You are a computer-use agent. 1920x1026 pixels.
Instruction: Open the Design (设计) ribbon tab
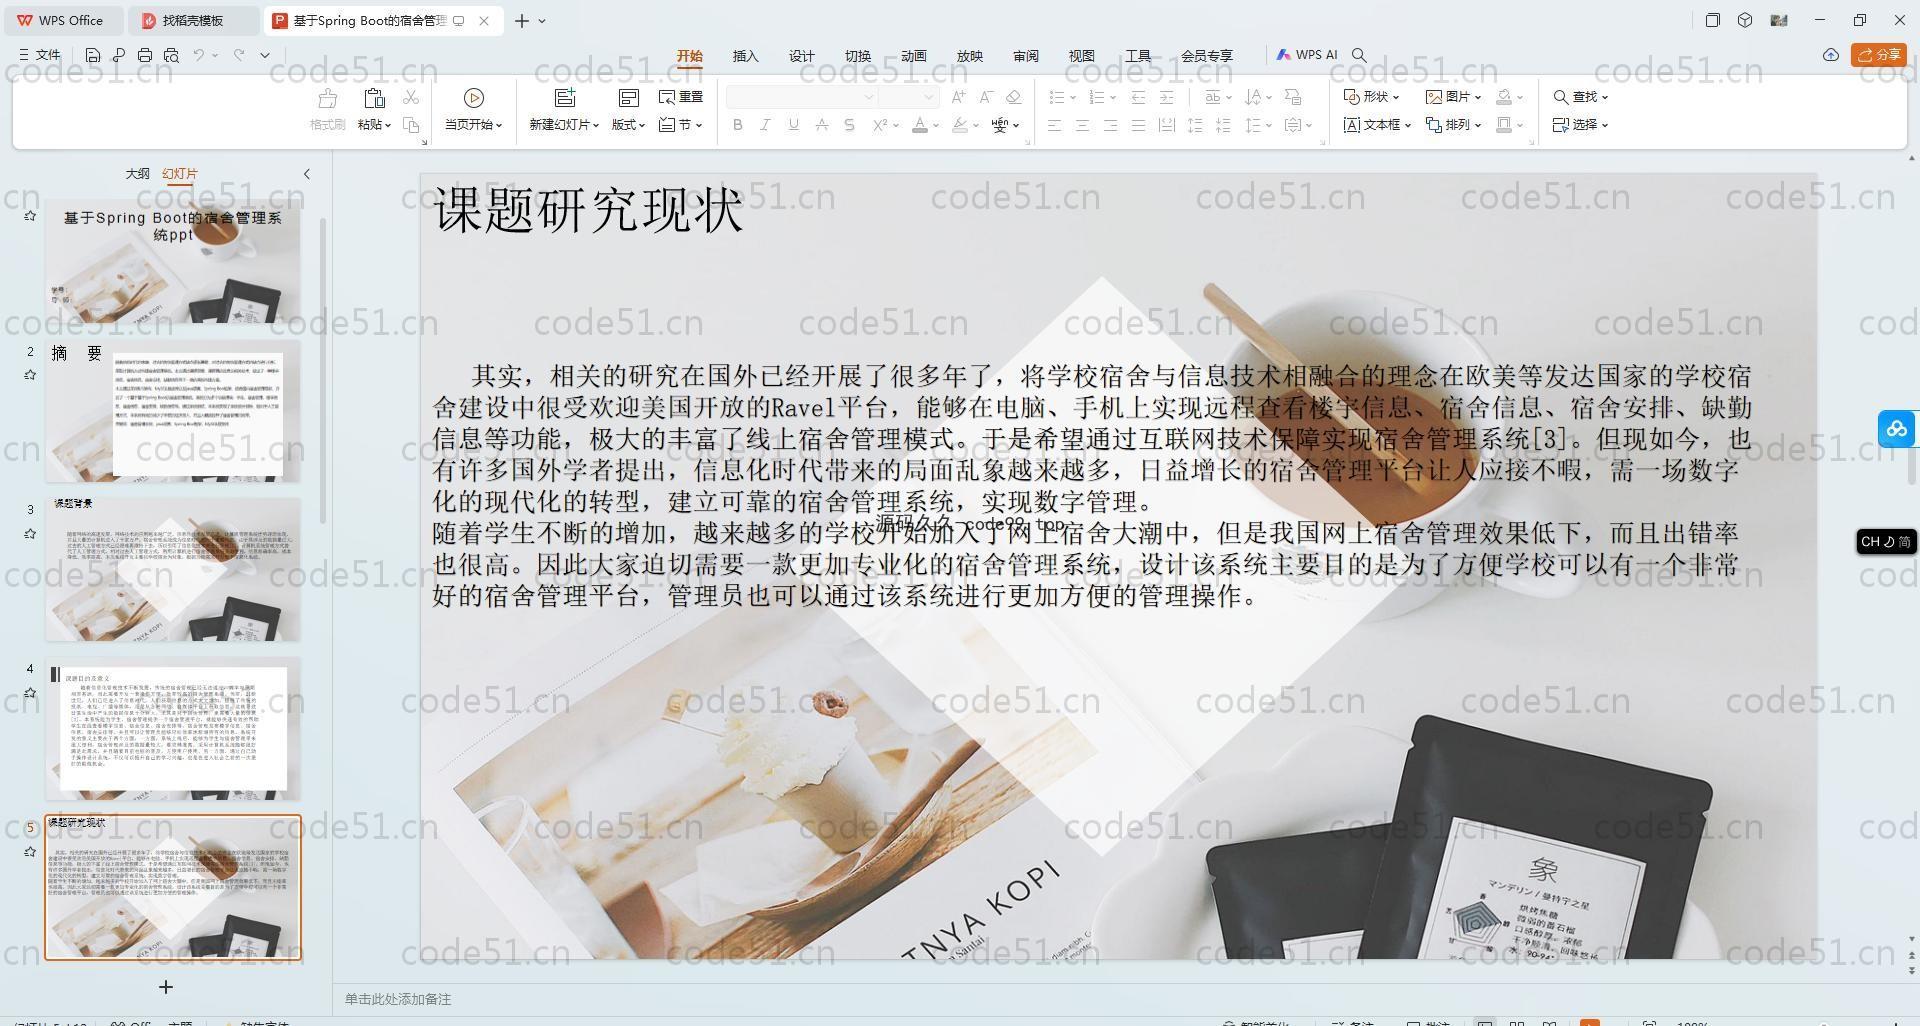pyautogui.click(x=802, y=56)
